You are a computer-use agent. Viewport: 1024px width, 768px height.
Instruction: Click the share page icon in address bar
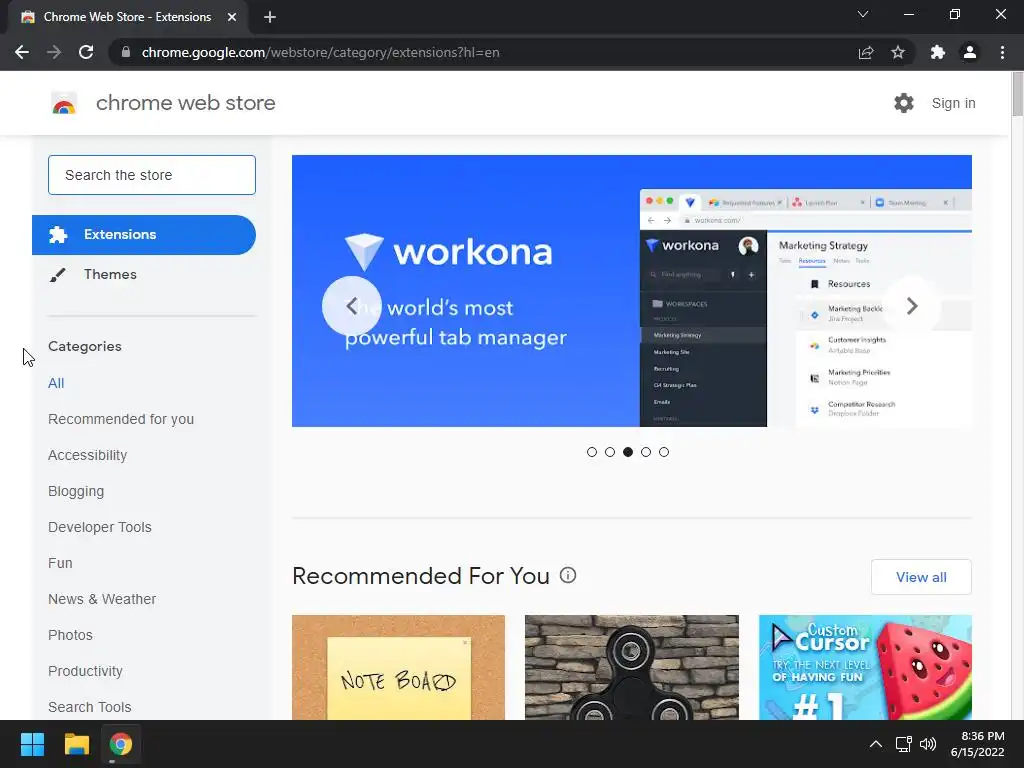[866, 52]
